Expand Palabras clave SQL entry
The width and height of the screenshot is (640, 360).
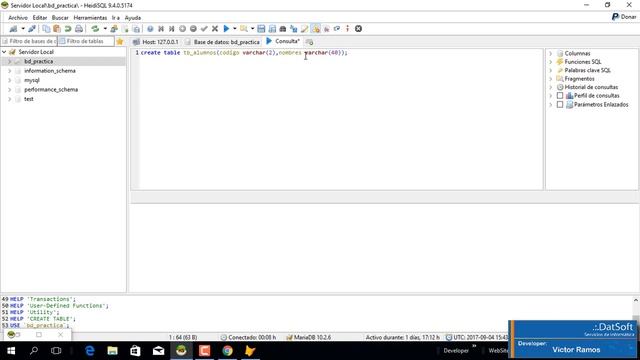coord(551,70)
